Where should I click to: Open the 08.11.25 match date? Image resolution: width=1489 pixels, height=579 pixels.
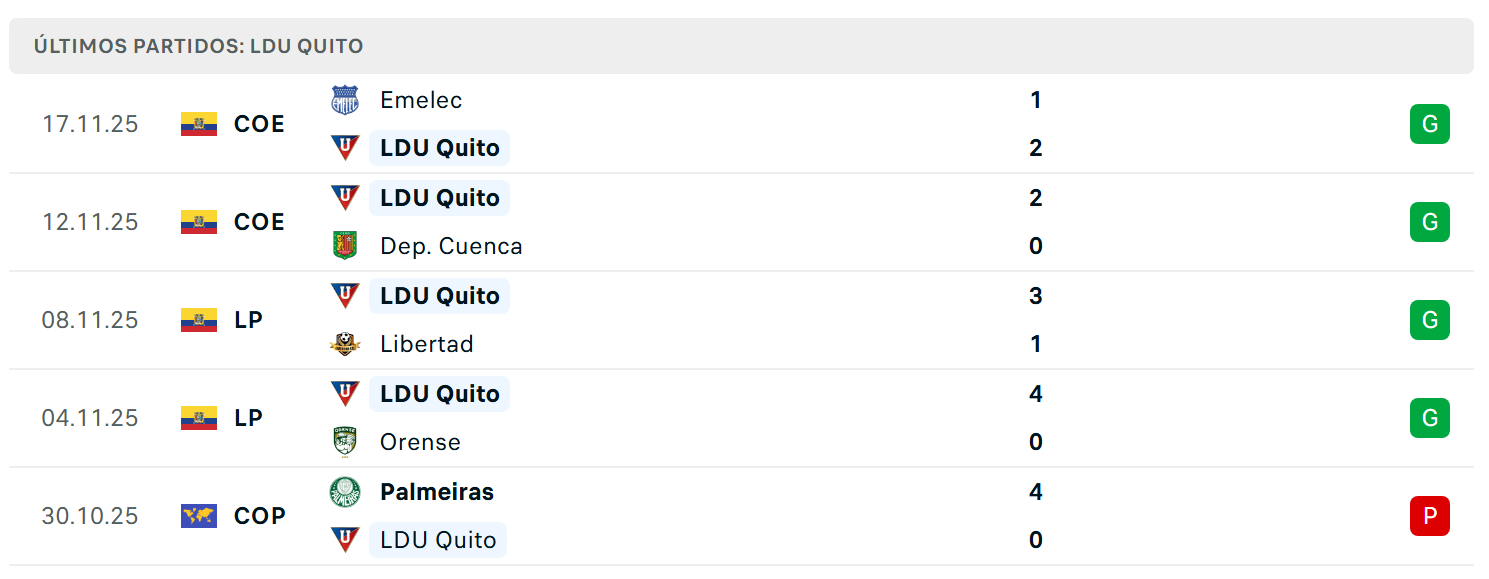tap(90, 320)
